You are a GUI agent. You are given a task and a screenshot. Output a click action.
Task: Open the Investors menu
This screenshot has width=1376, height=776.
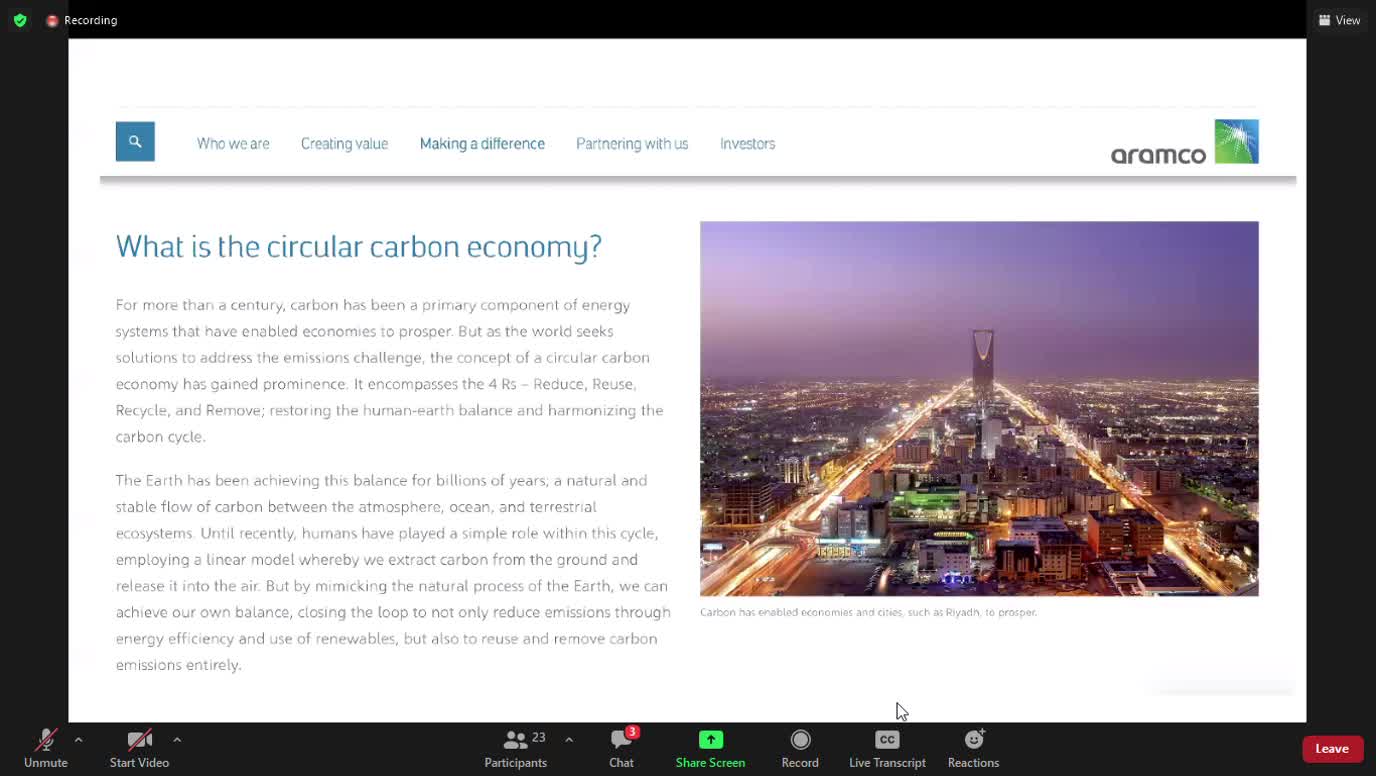(x=748, y=144)
